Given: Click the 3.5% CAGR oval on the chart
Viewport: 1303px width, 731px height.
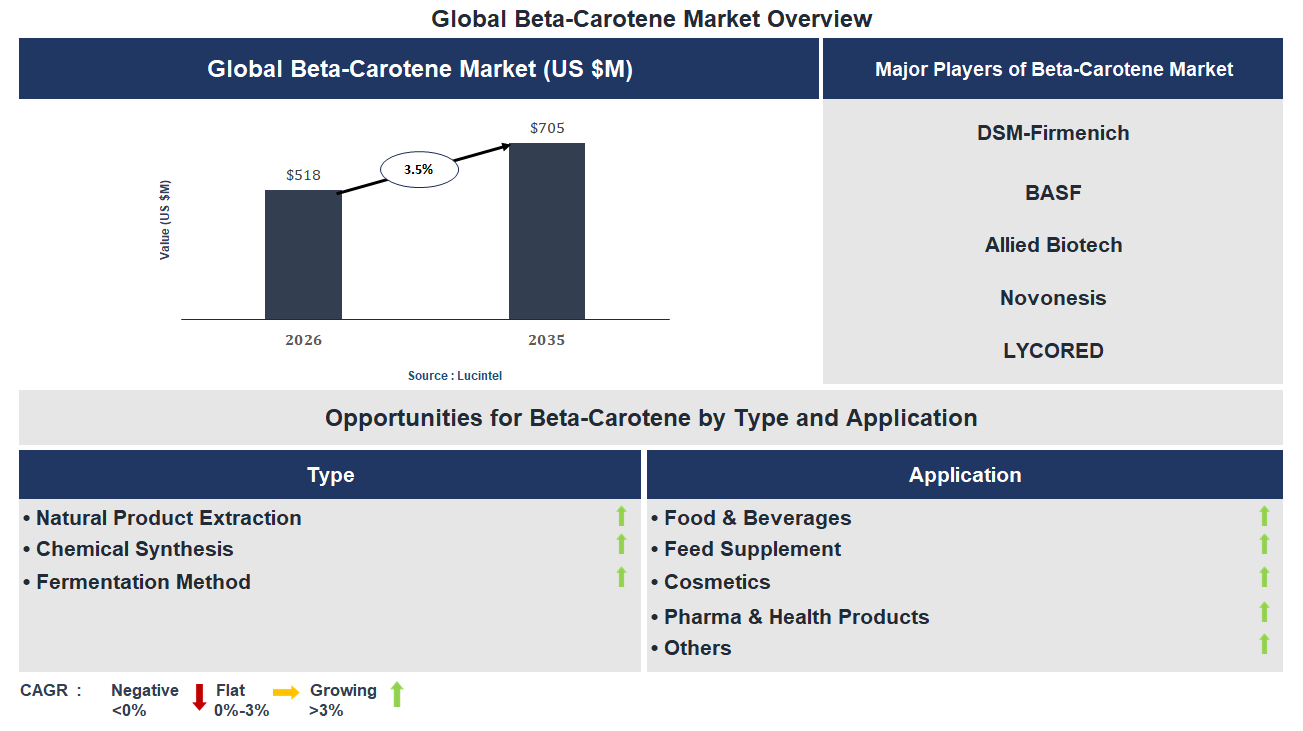Looking at the screenshot, I should click(x=418, y=168).
